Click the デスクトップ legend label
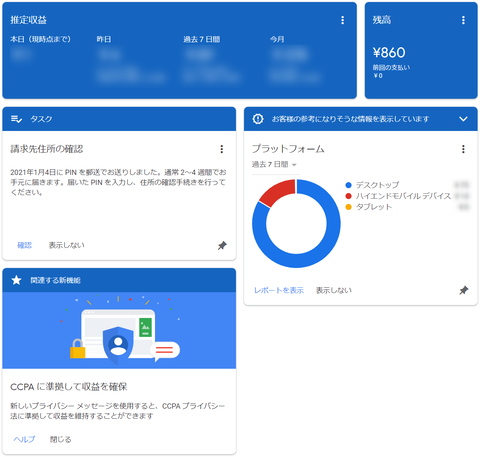Screen dimensions: 480x457 click(x=377, y=185)
